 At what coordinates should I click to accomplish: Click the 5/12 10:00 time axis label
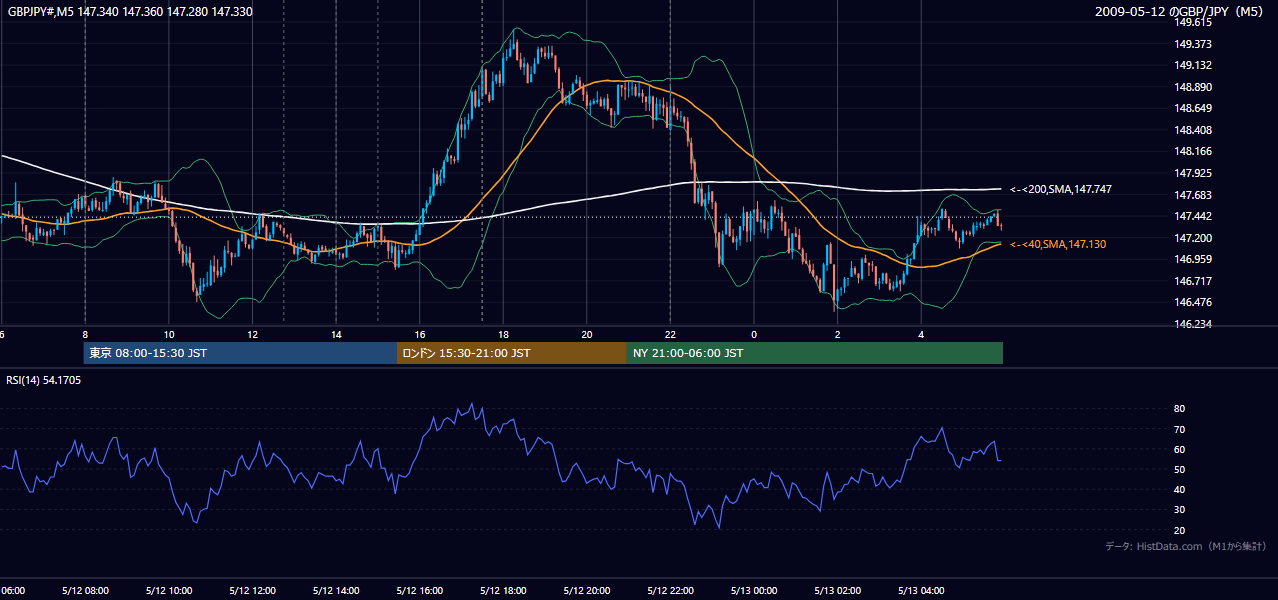[168, 591]
